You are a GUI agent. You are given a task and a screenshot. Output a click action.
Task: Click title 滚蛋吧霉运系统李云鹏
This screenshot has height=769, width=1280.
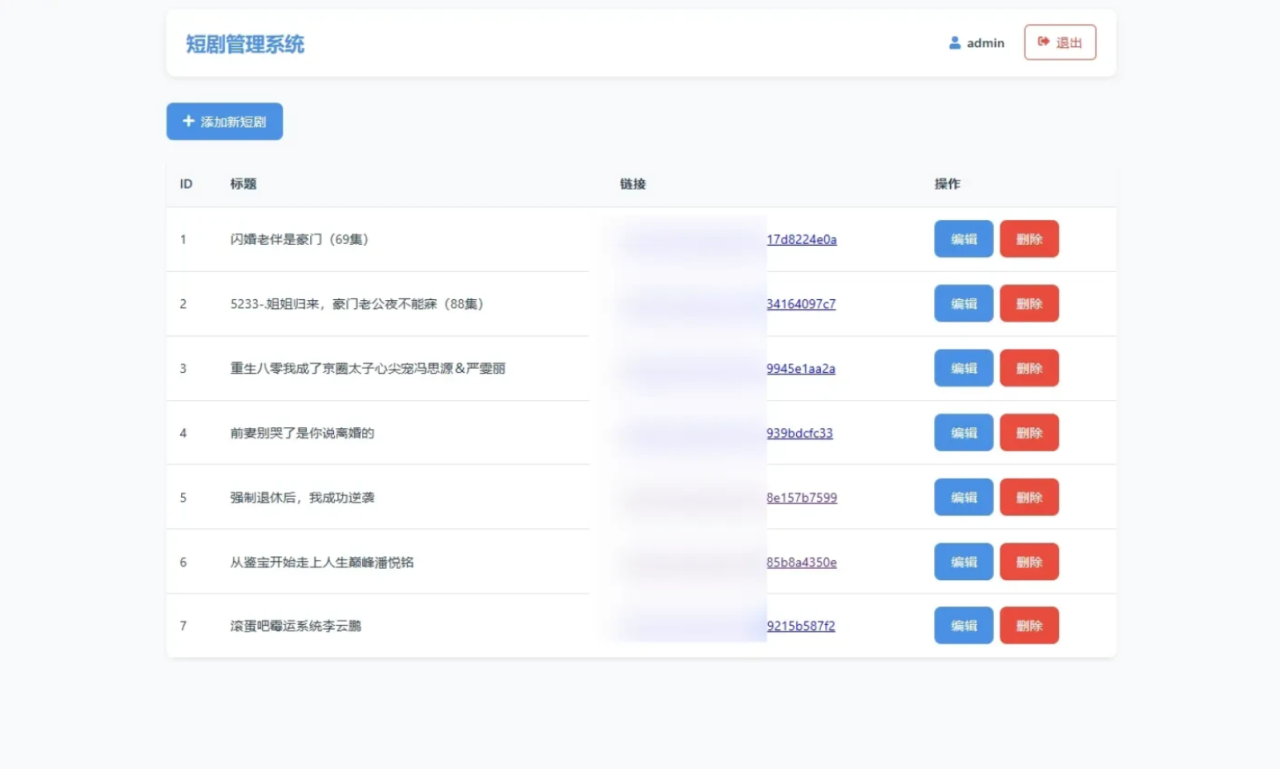point(296,627)
